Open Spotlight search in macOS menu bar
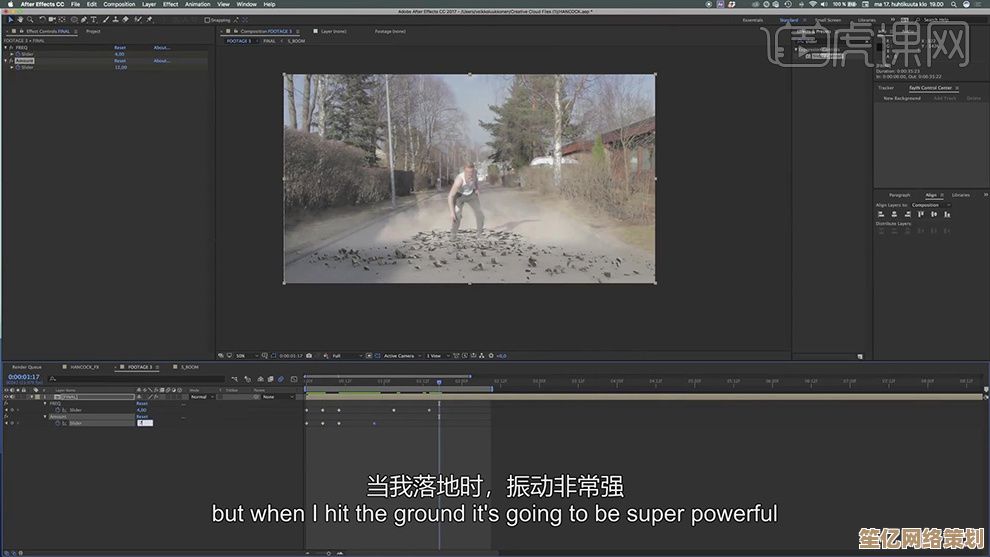This screenshot has width=990, height=557. click(953, 4)
